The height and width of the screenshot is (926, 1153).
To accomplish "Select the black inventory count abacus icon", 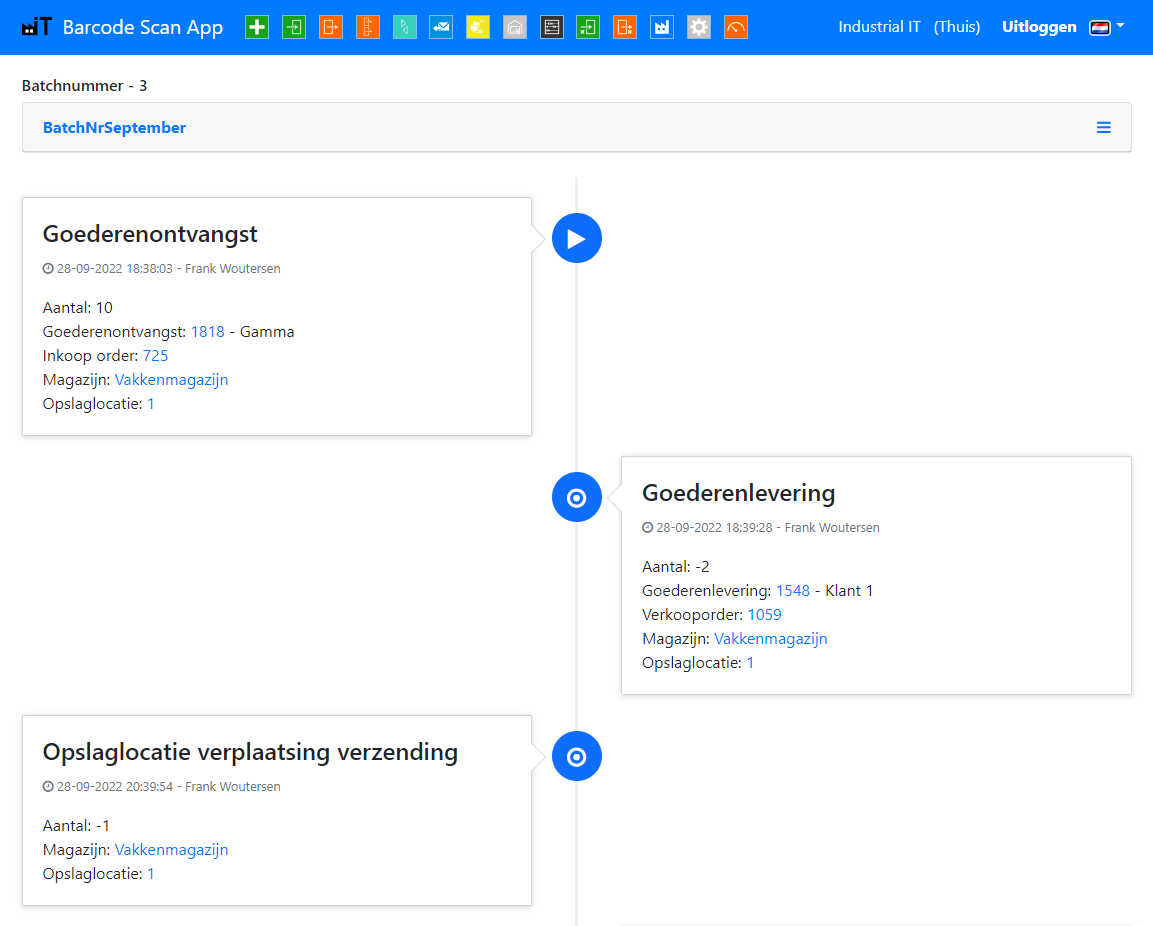I will pos(551,27).
